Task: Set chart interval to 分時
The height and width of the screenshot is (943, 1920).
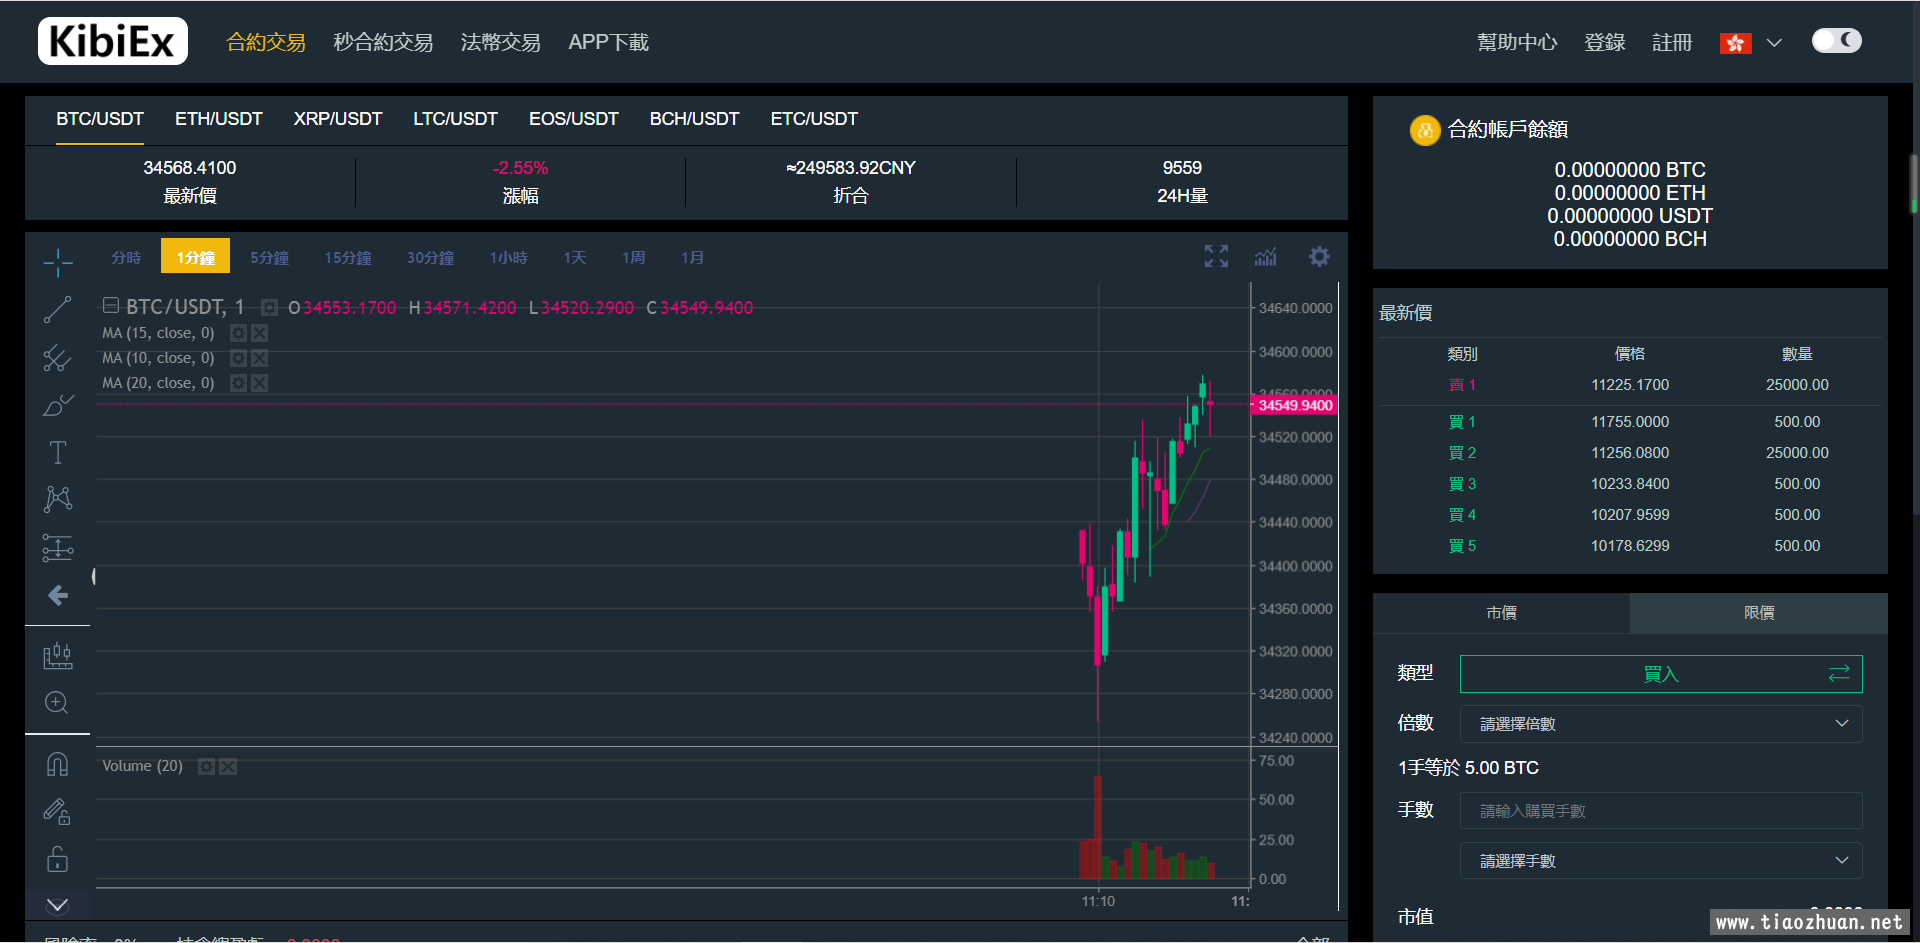Action: click(126, 257)
